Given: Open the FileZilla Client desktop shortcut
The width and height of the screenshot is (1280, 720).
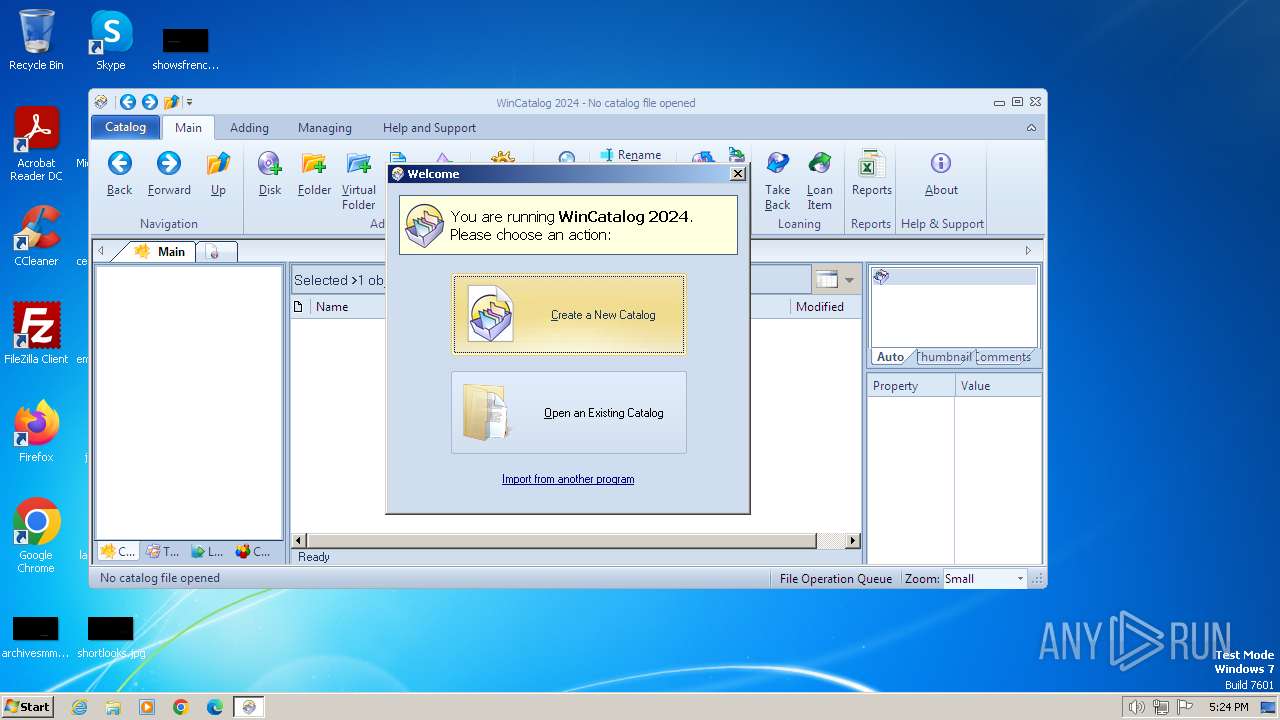Looking at the screenshot, I should click(36, 333).
